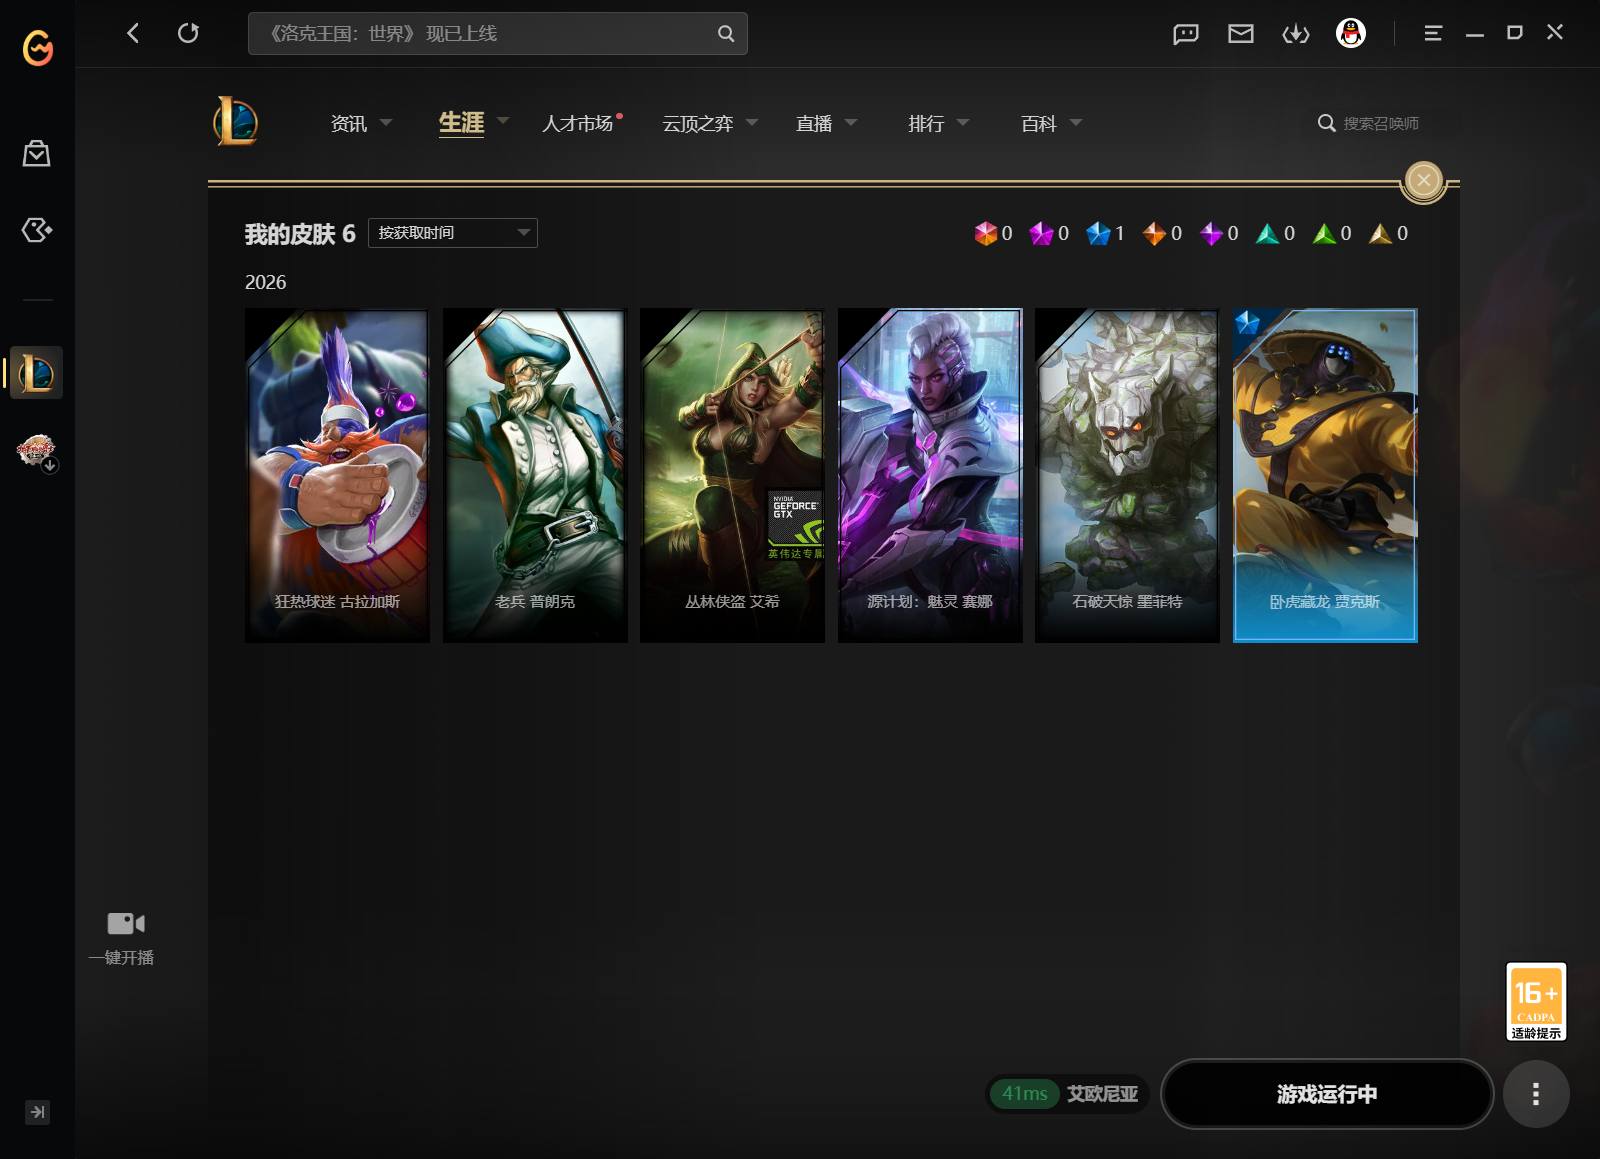Collapse the sidebar with the arrow icon
This screenshot has width=1600, height=1159.
click(37, 1112)
